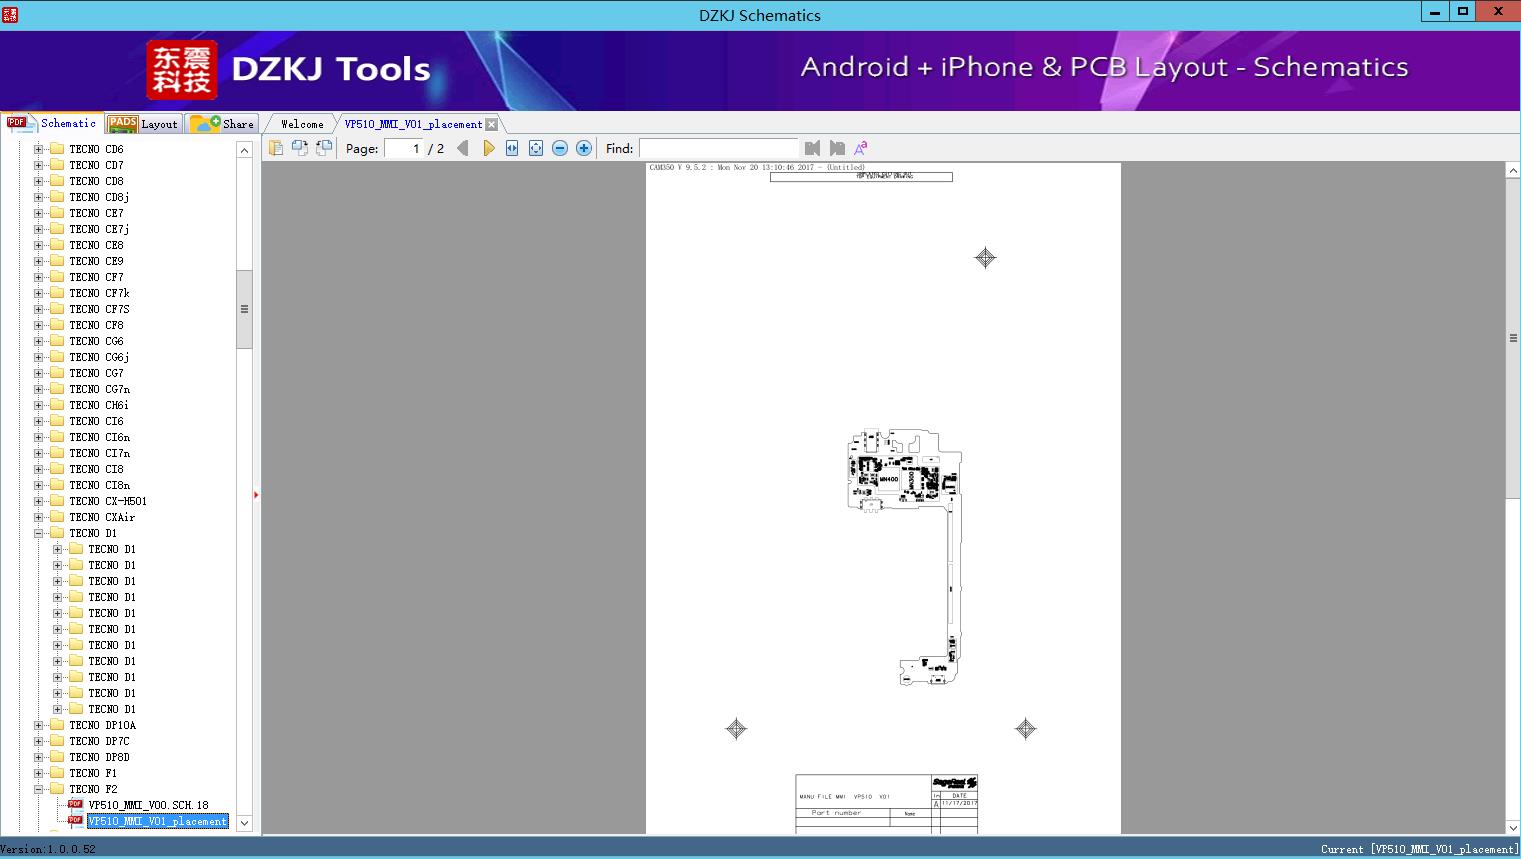Click the document view scrollbar thumb
The height and width of the screenshot is (859, 1521).
[1513, 338]
